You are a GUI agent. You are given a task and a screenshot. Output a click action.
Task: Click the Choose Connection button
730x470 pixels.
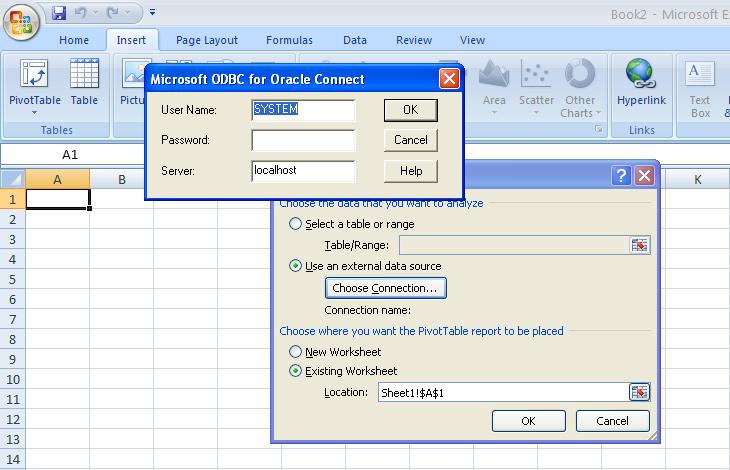coord(385,288)
